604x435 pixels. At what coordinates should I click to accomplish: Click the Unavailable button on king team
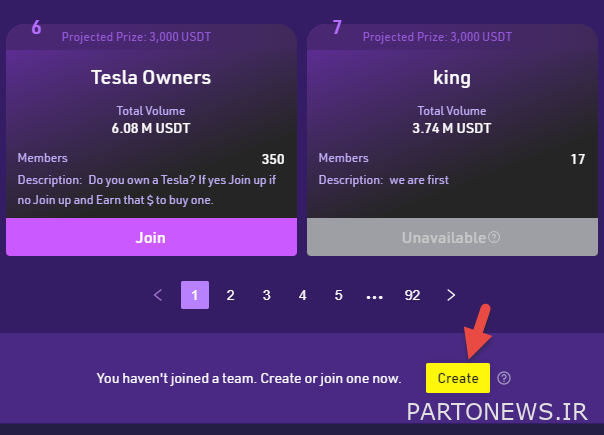452,237
